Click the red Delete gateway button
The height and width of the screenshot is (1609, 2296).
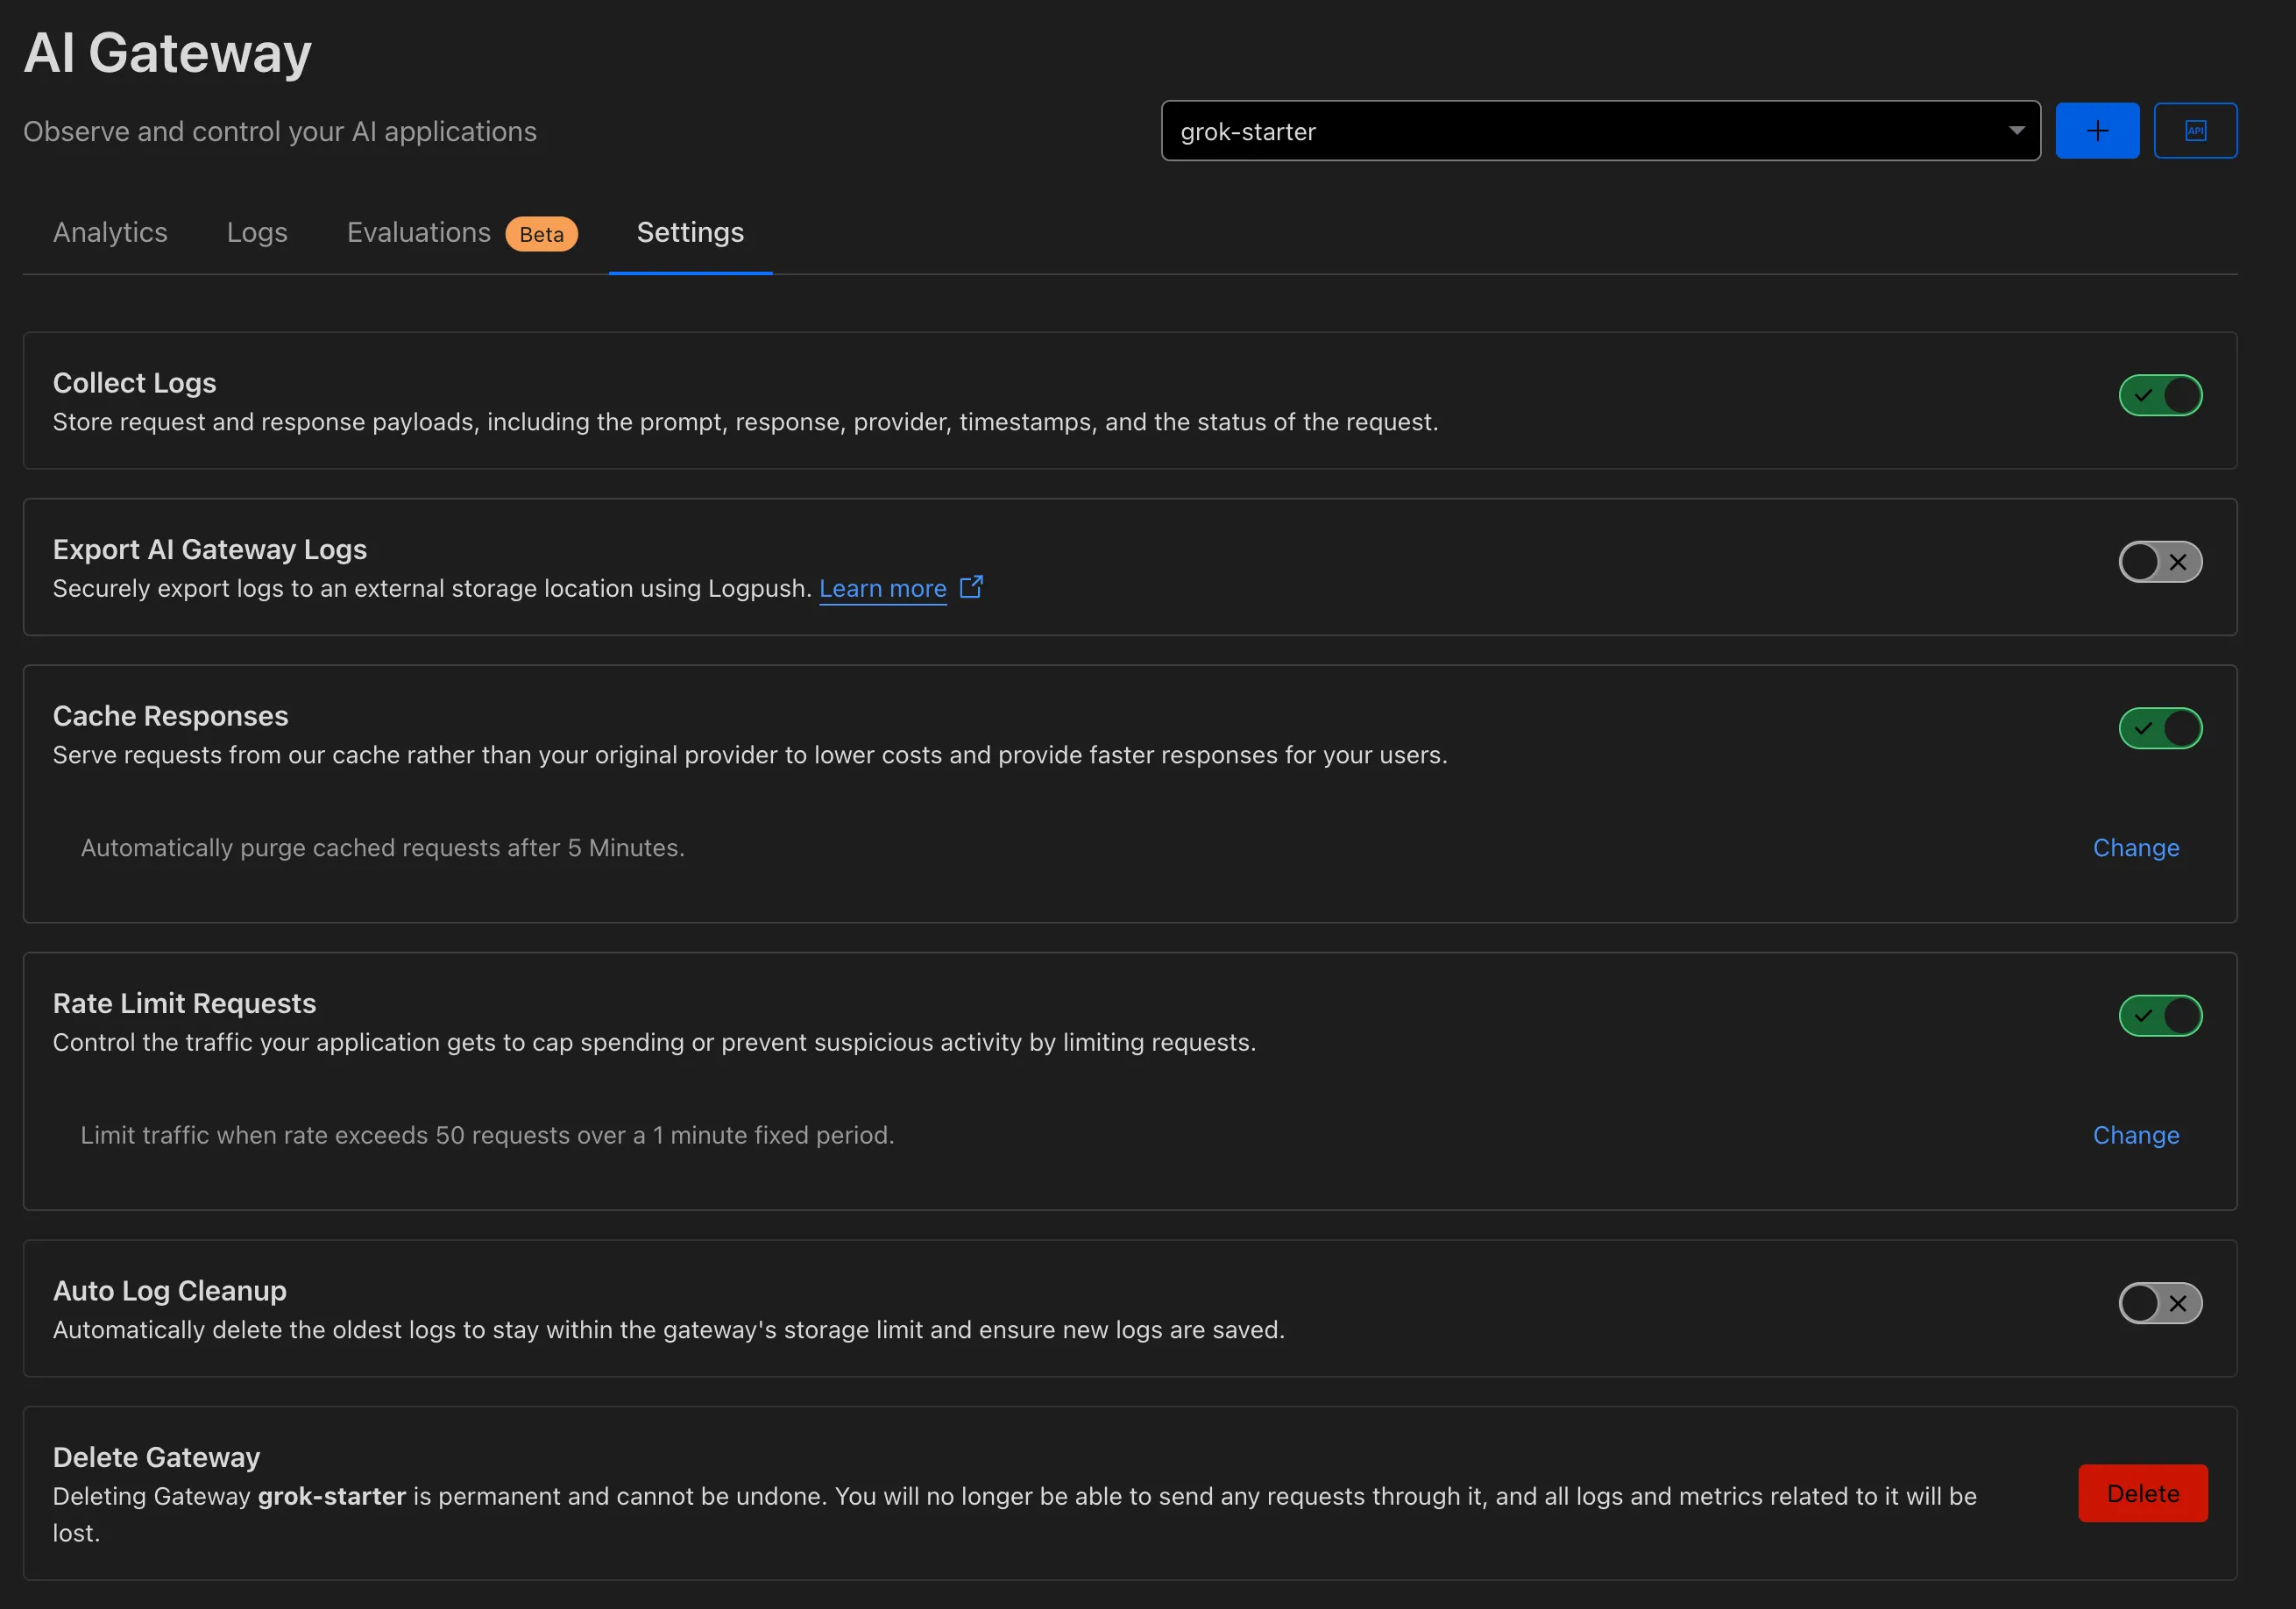coord(2142,1493)
